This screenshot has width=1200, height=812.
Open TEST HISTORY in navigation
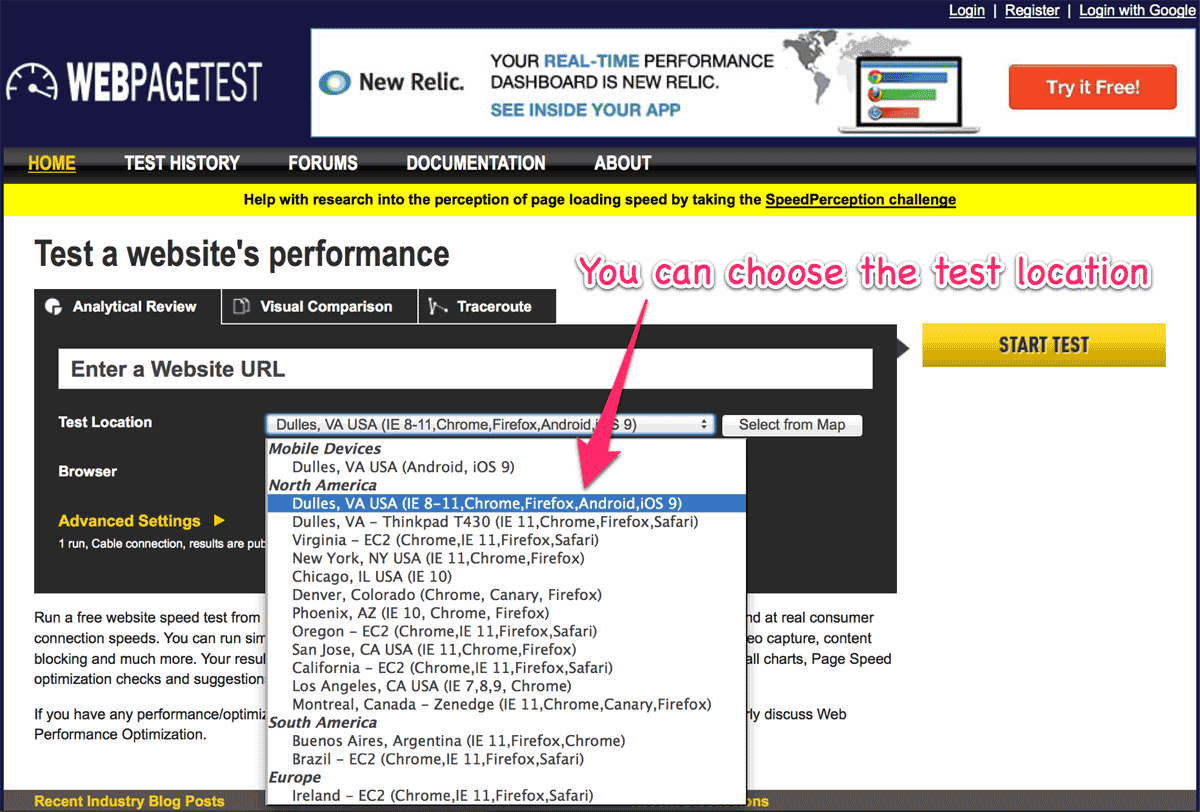182,163
